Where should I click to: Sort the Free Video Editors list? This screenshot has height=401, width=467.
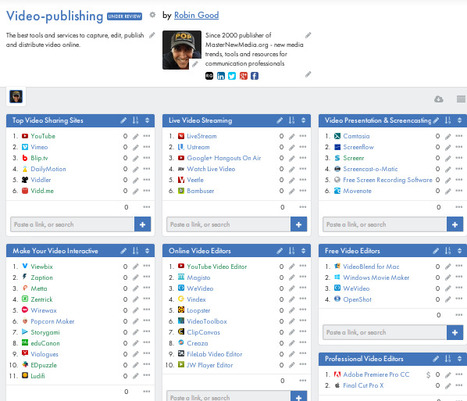click(x=448, y=251)
